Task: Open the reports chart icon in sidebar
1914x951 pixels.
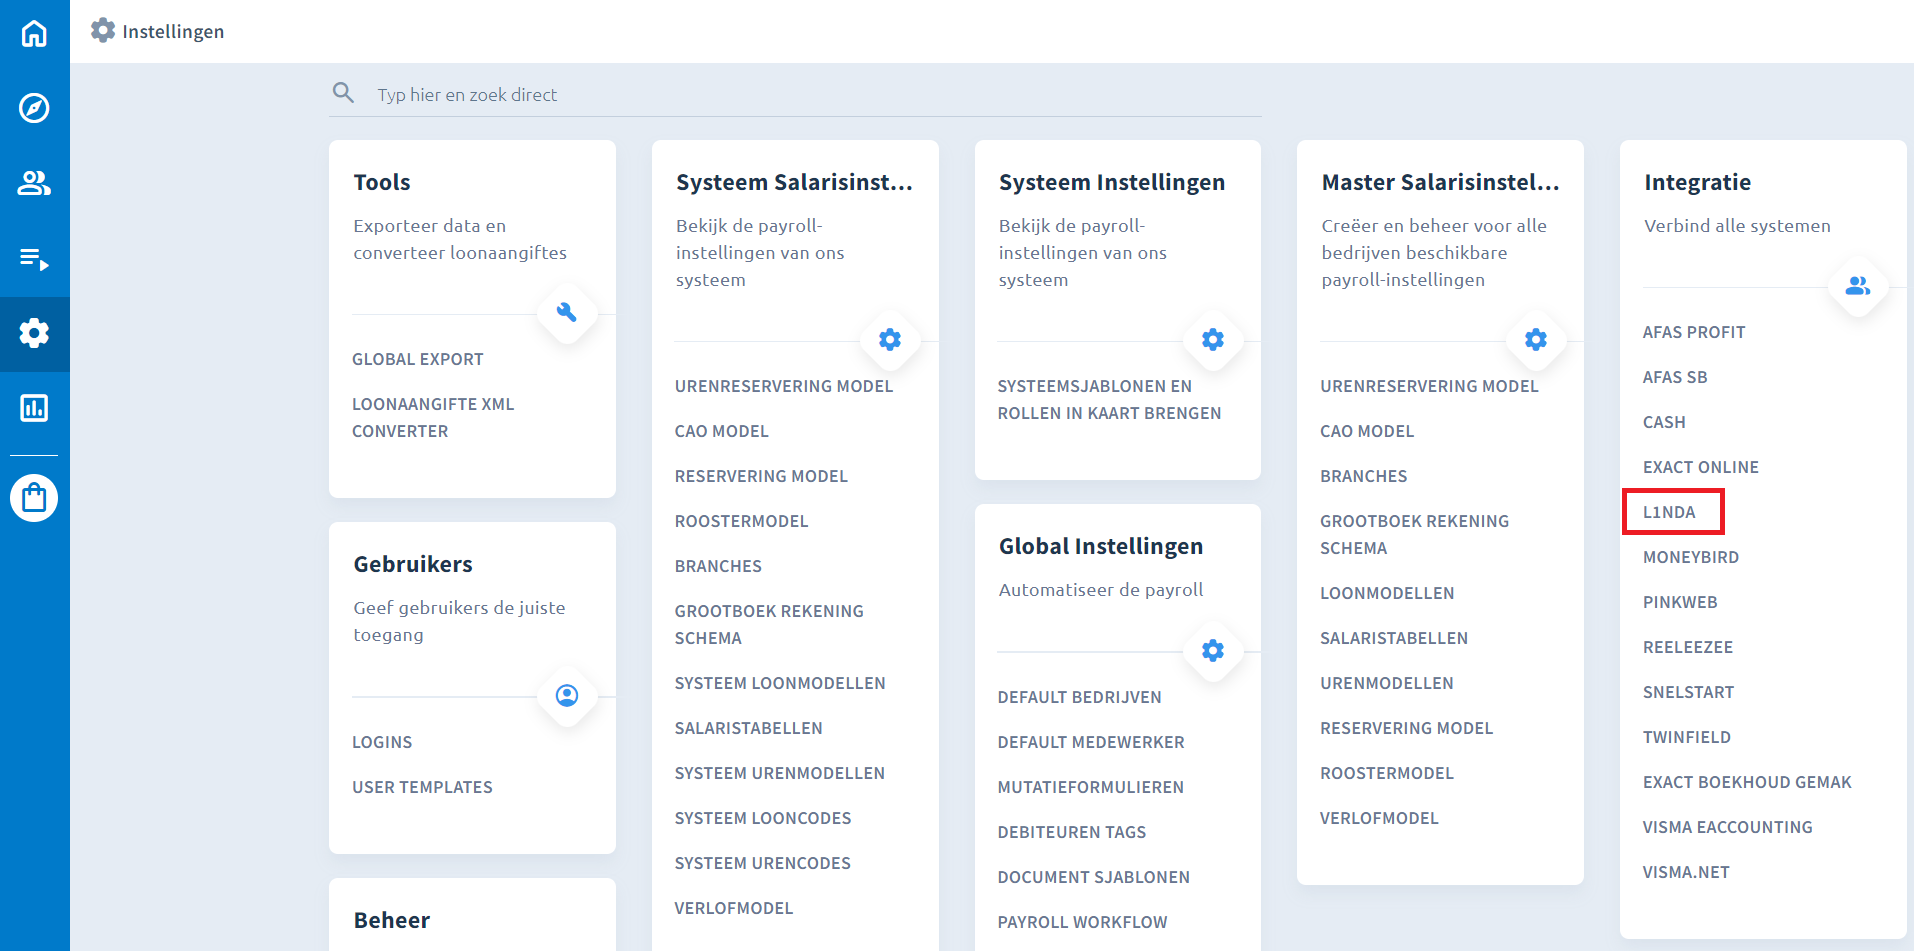Action: point(34,408)
